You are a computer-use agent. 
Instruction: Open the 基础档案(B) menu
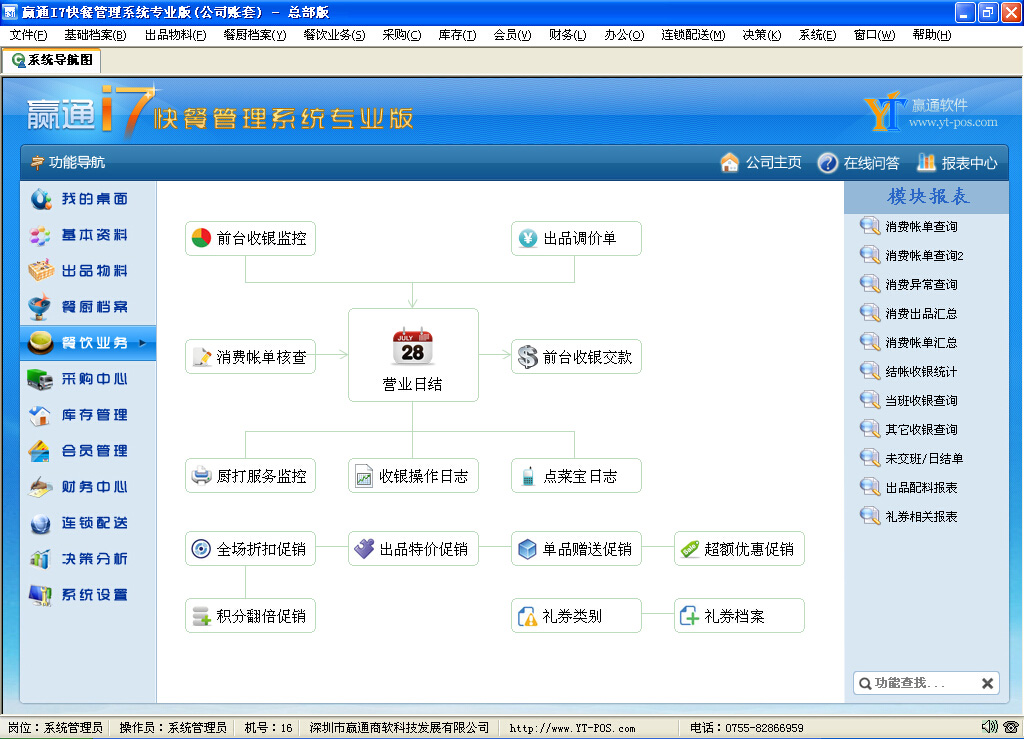coord(95,35)
